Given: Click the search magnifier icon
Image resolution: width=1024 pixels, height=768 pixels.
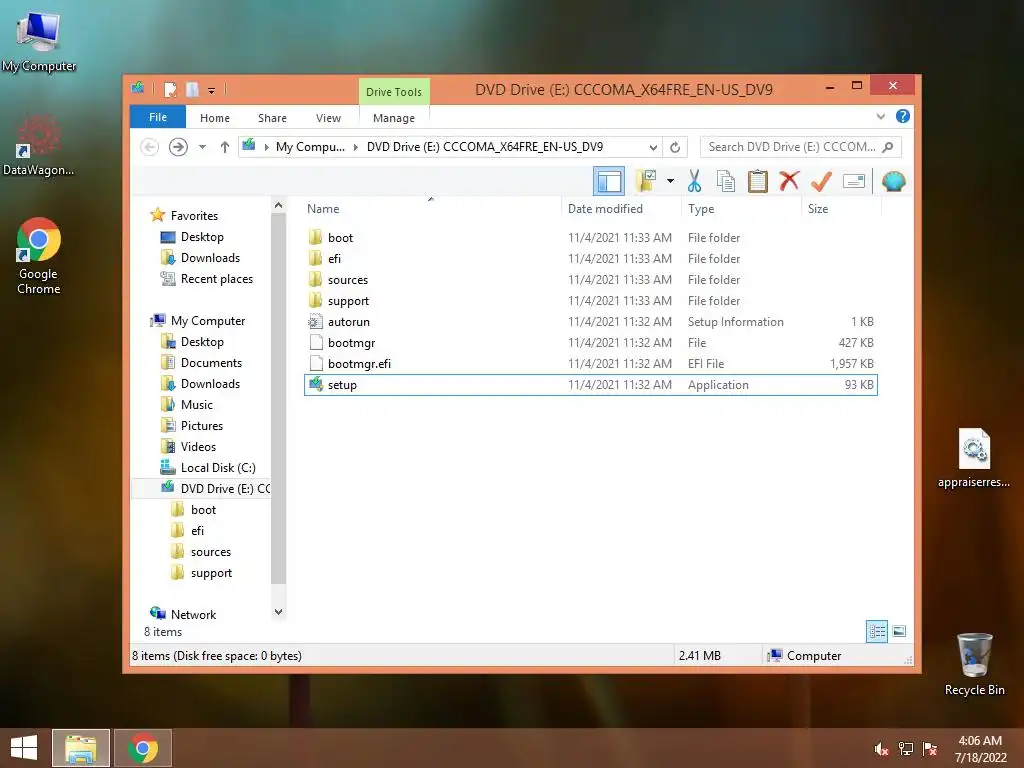Looking at the screenshot, I should pyautogui.click(x=888, y=147).
